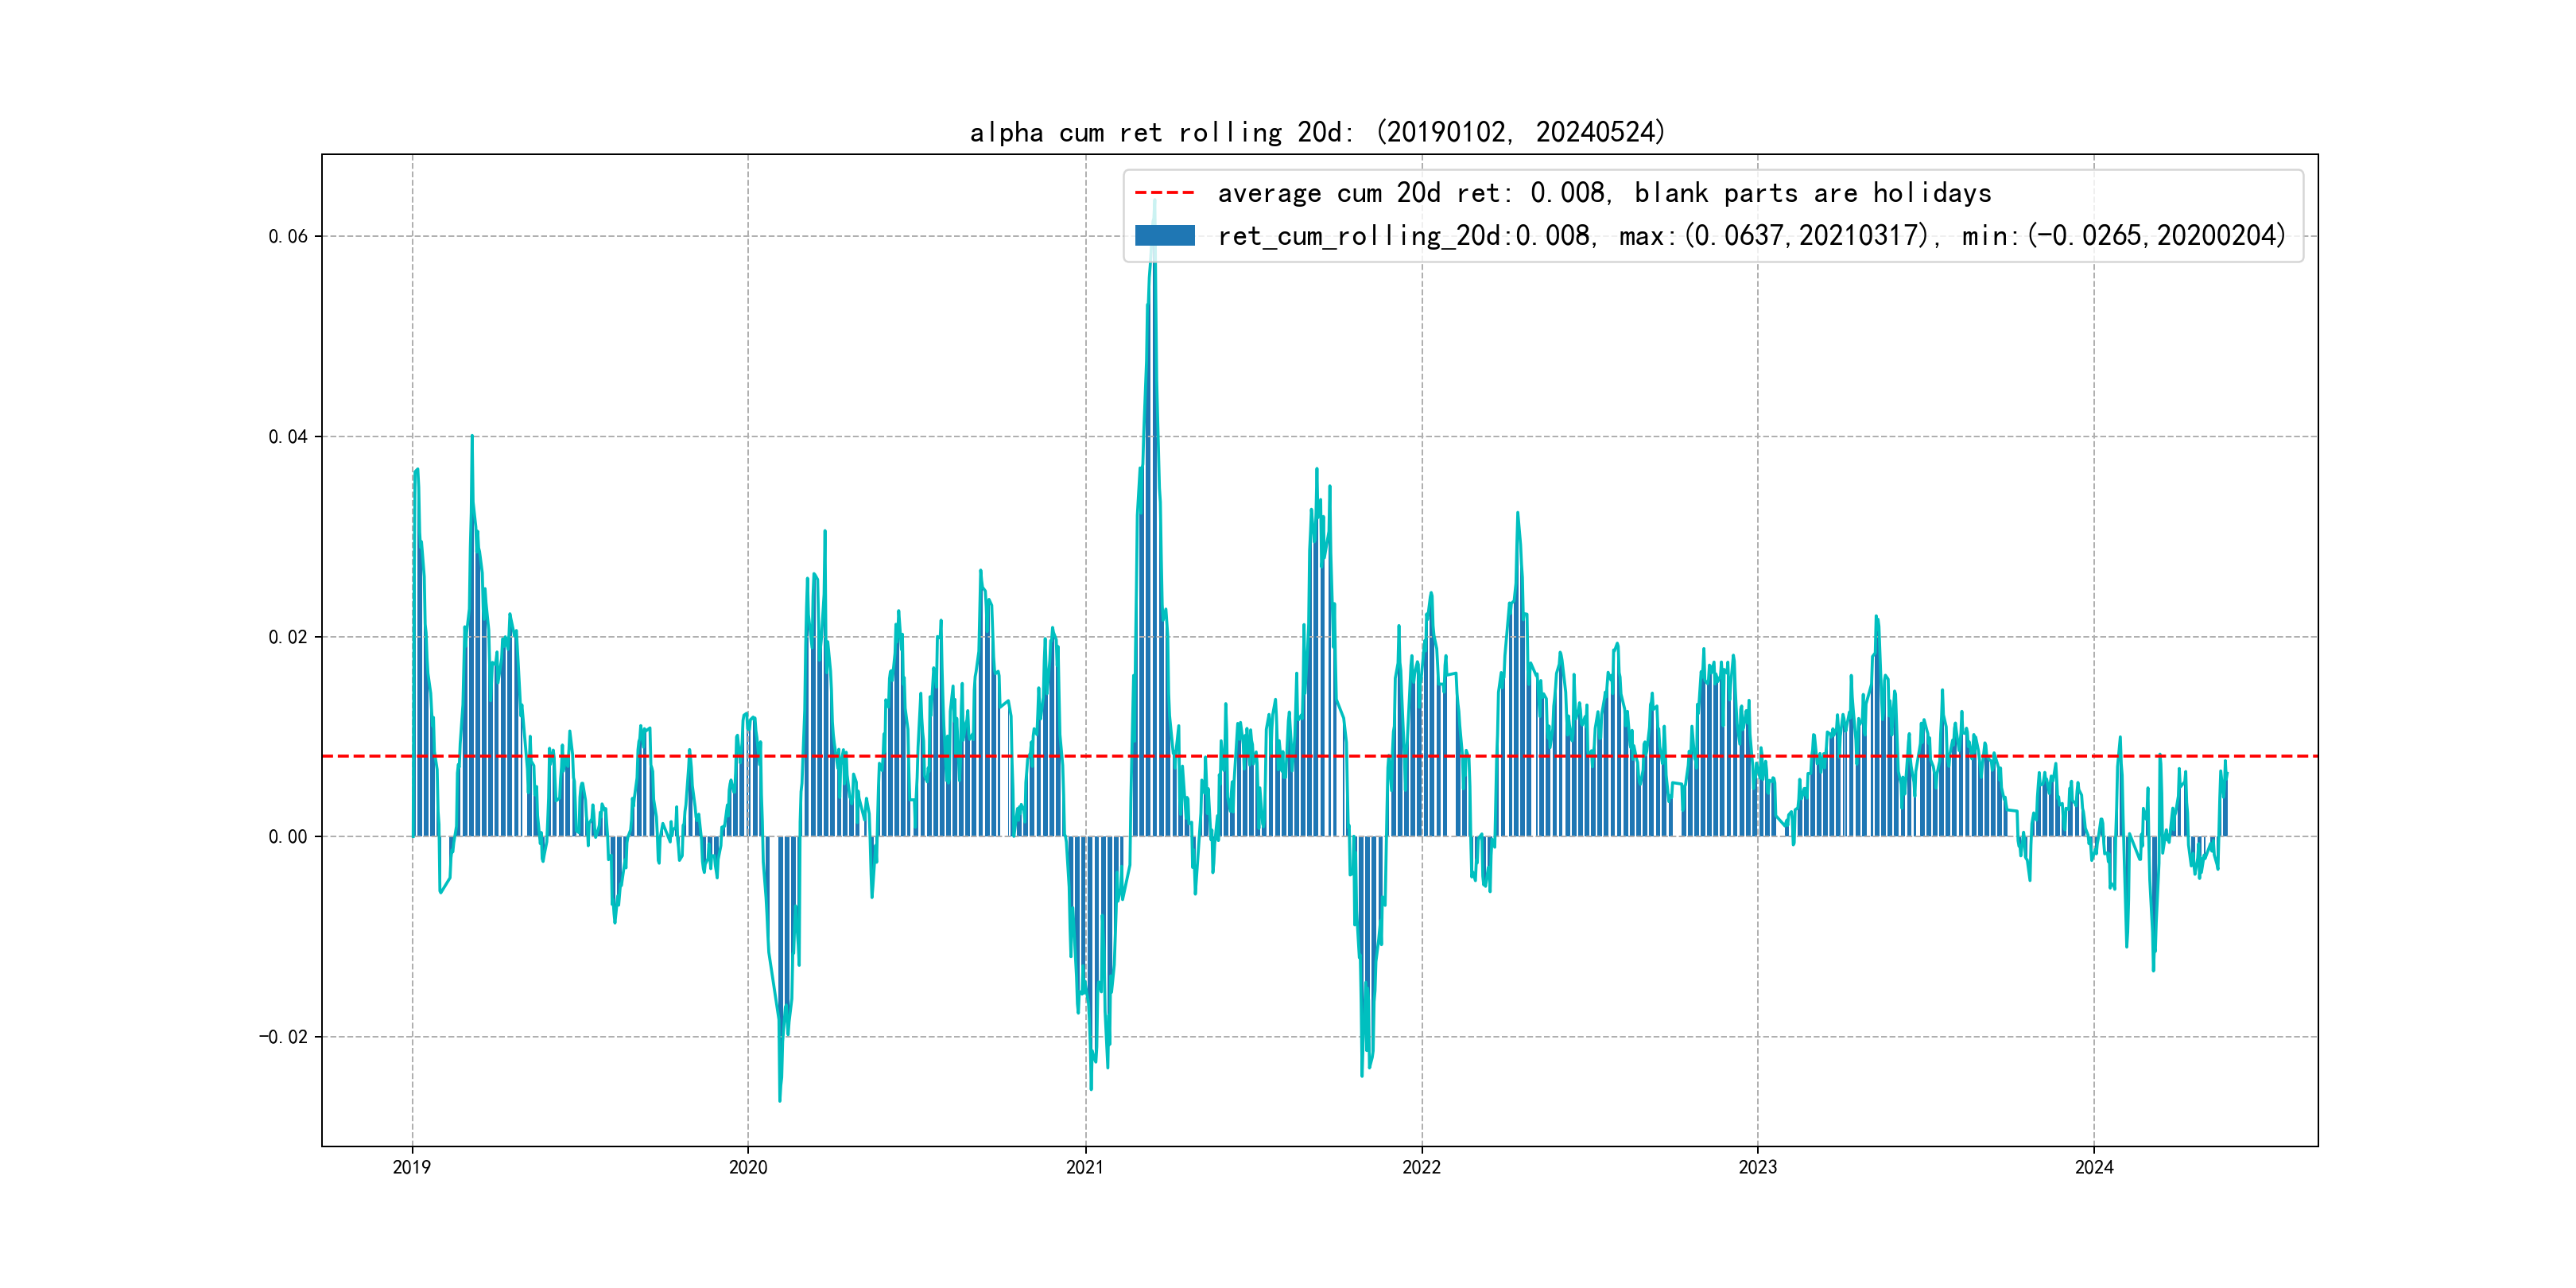The height and width of the screenshot is (1288, 2576).
Task: Click the 2023 x-axis tick label
Action: point(1757,1167)
